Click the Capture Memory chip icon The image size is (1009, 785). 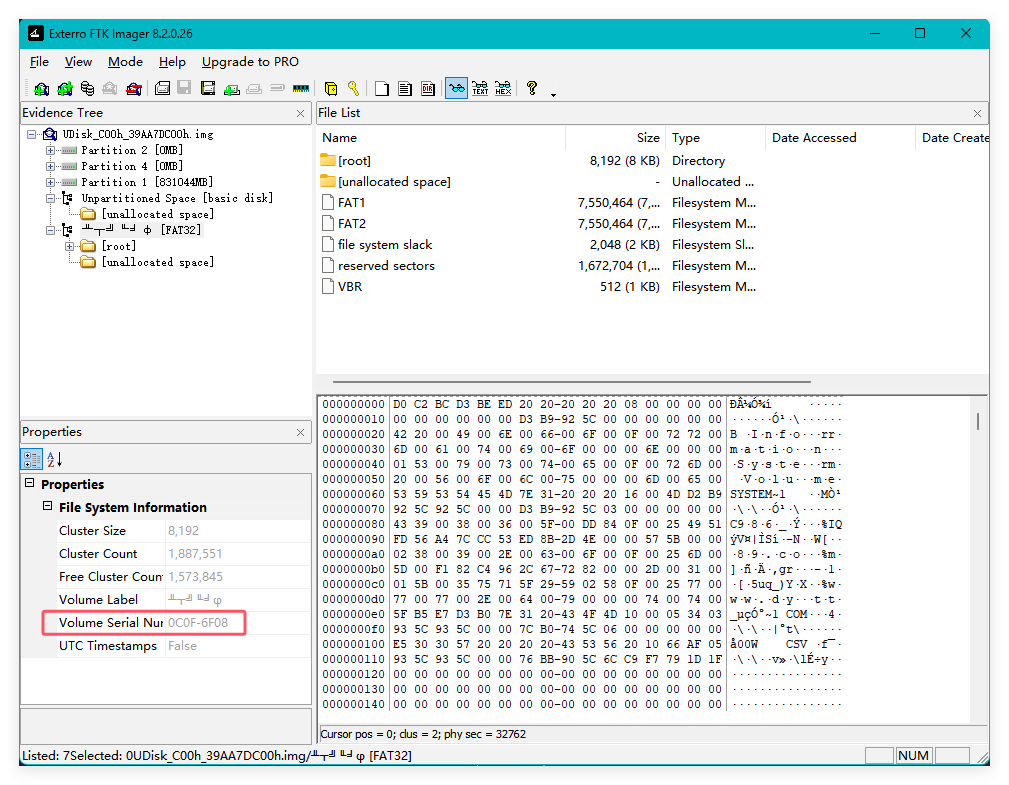pos(301,89)
